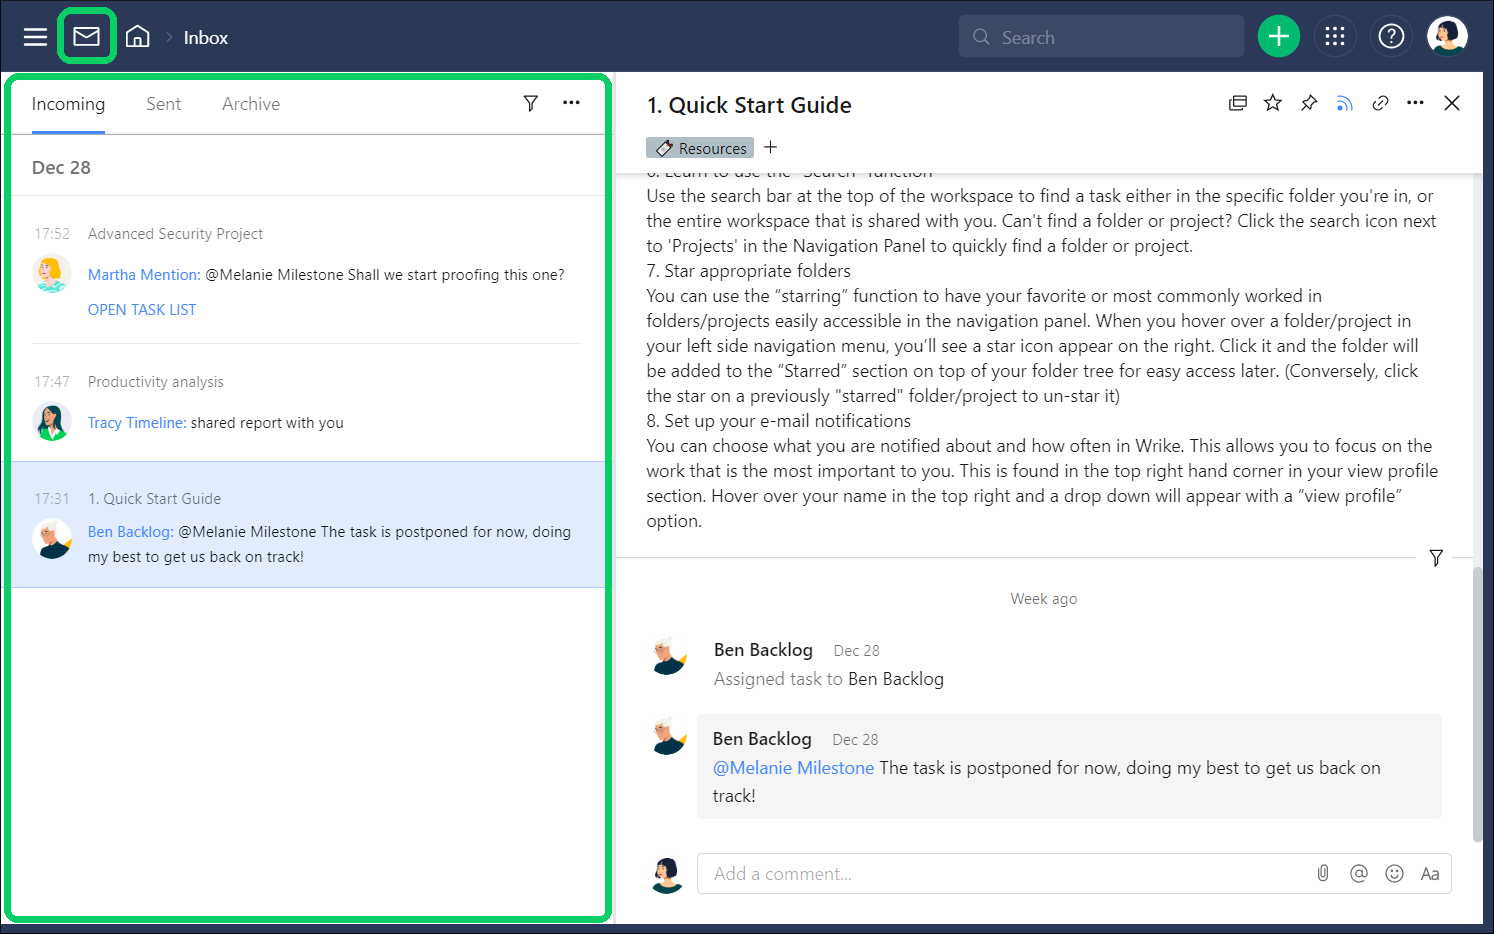
Task: Open the workspace apps grid
Action: (x=1335, y=36)
